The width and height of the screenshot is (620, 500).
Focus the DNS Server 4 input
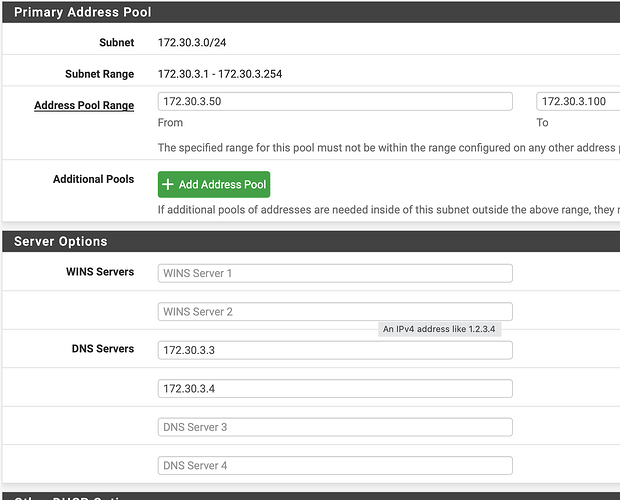(335, 465)
